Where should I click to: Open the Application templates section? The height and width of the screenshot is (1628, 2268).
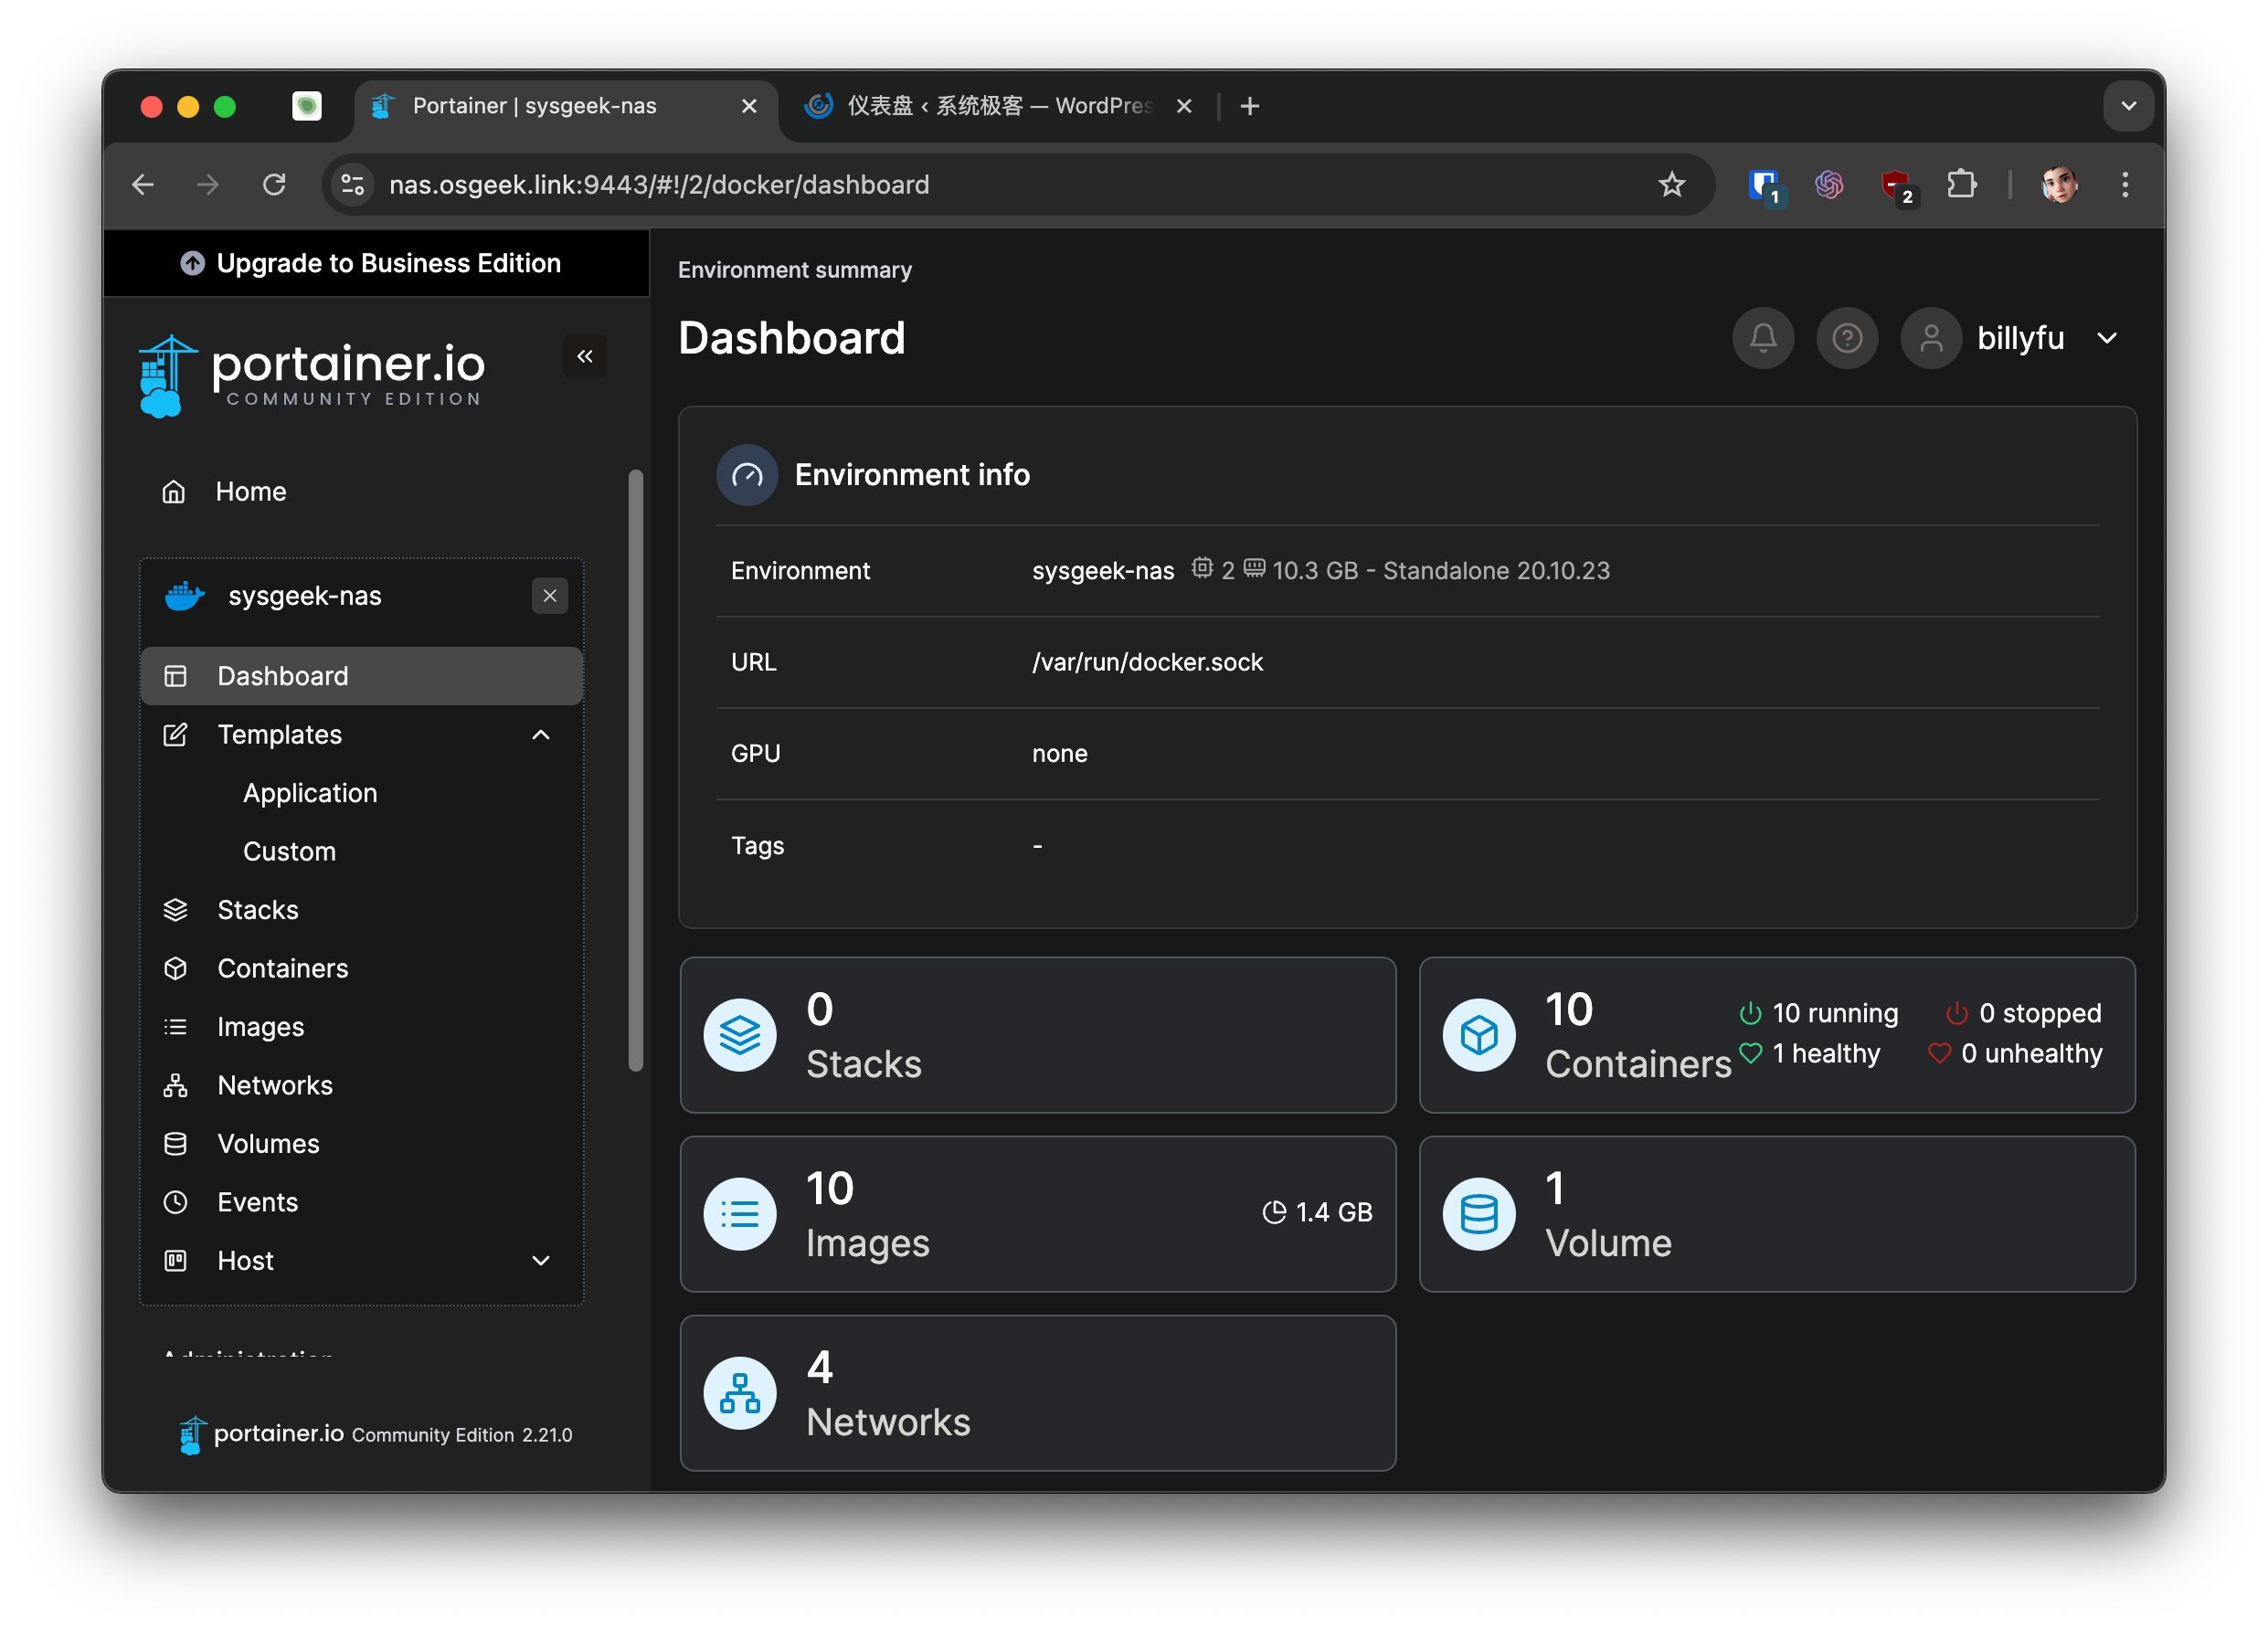310,792
